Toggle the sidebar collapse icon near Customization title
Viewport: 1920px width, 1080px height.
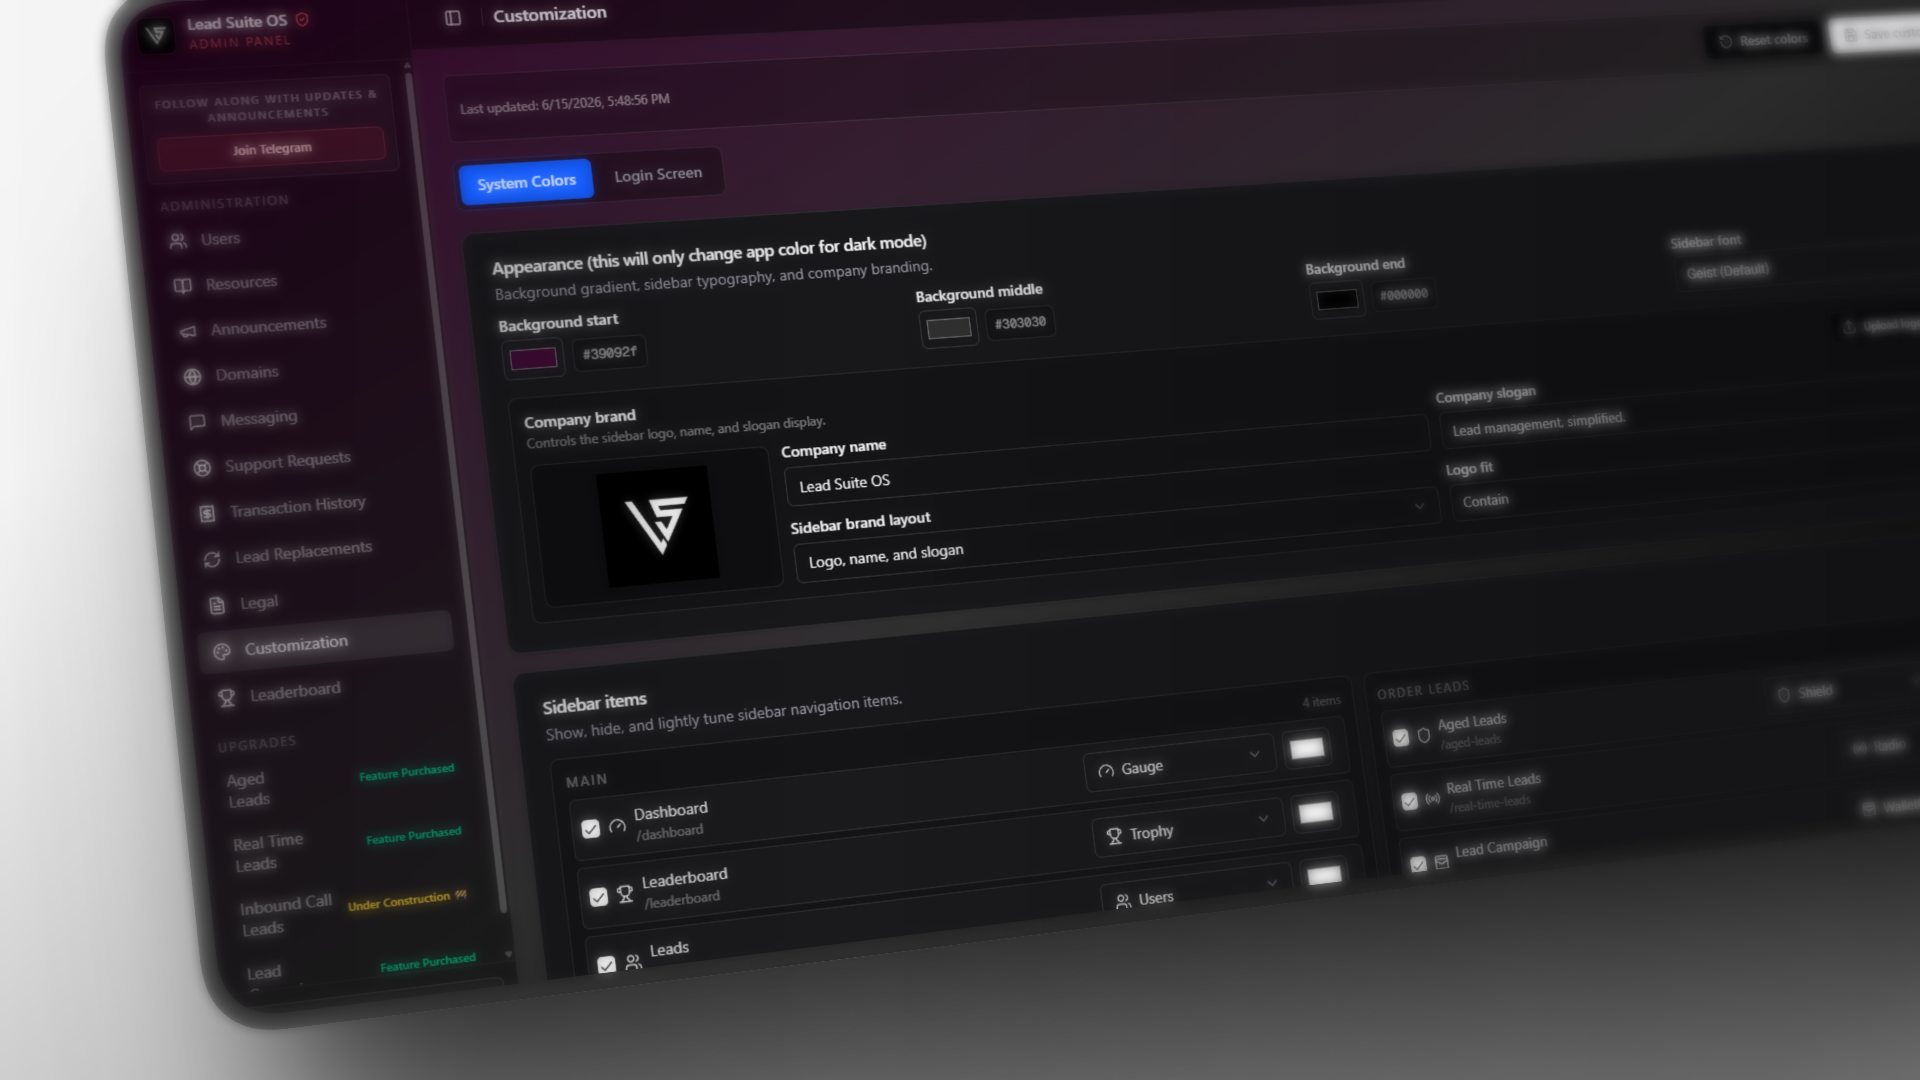[x=453, y=18]
